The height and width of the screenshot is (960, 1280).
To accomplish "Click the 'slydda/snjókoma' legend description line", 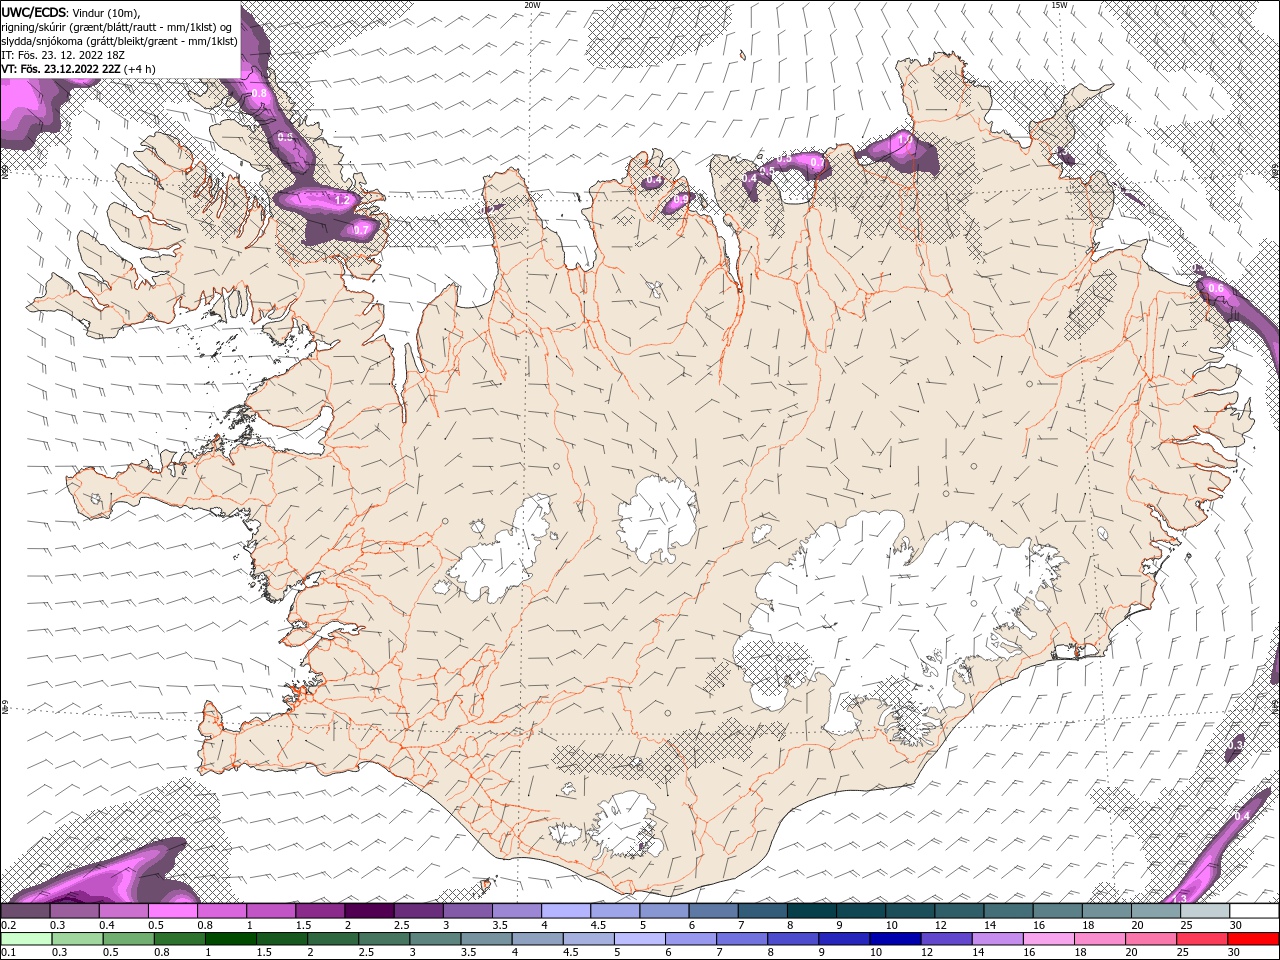I will [x=119, y=41].
